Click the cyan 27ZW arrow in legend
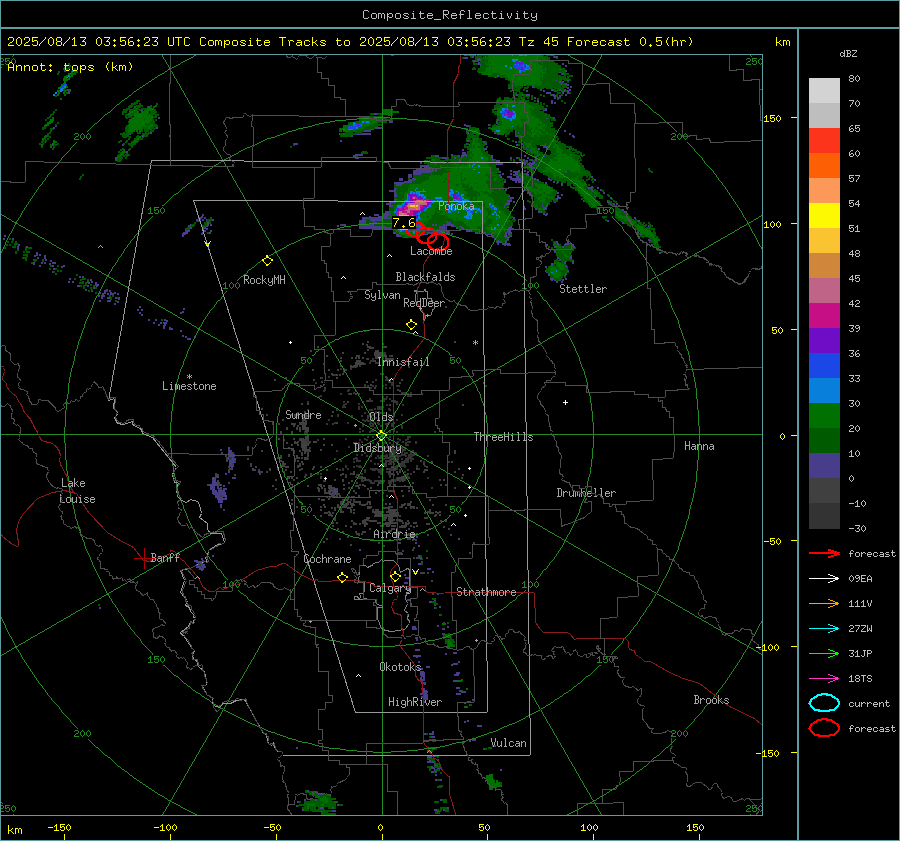 (824, 629)
